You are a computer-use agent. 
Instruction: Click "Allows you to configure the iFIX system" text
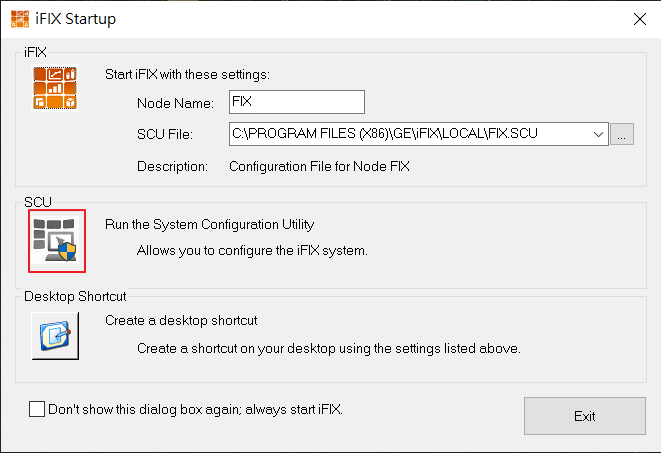[252, 250]
